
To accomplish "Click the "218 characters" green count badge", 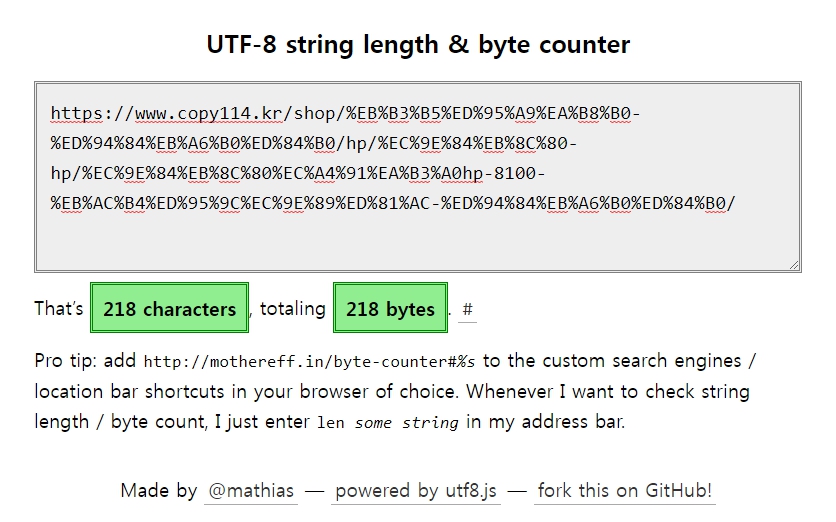I will (169, 309).
